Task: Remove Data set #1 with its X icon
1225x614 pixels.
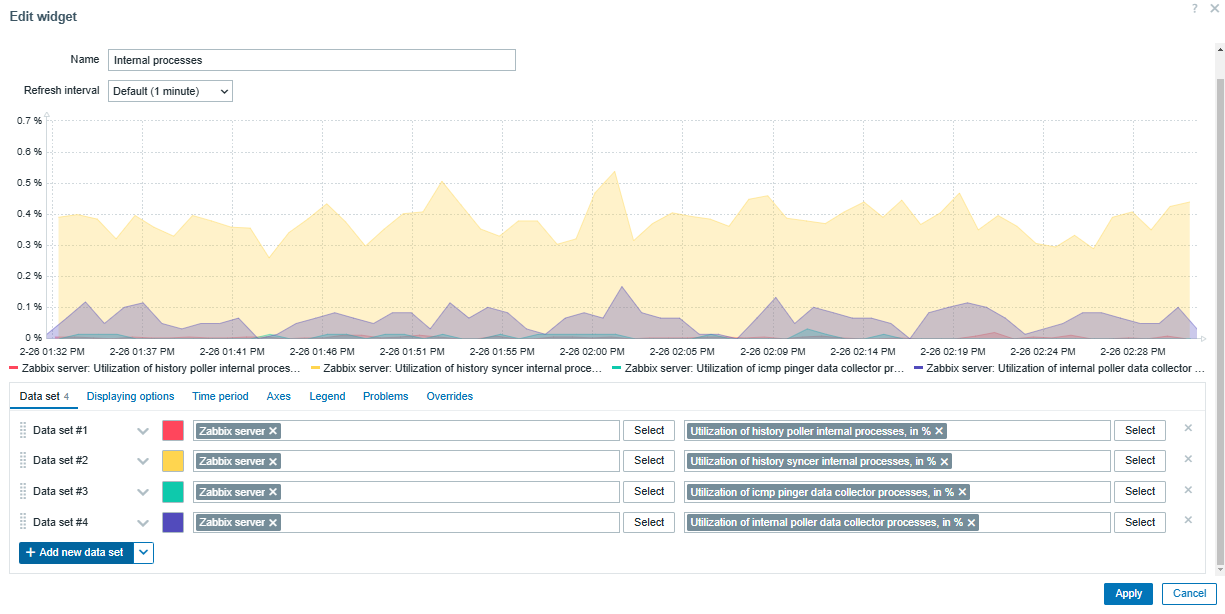Action: (x=1188, y=428)
